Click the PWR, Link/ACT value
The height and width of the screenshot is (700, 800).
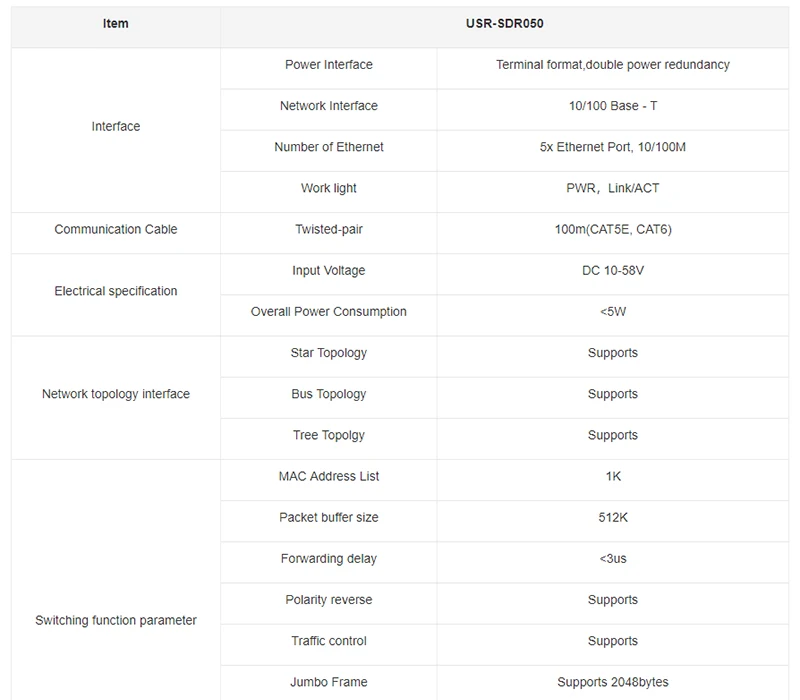[x=613, y=188]
